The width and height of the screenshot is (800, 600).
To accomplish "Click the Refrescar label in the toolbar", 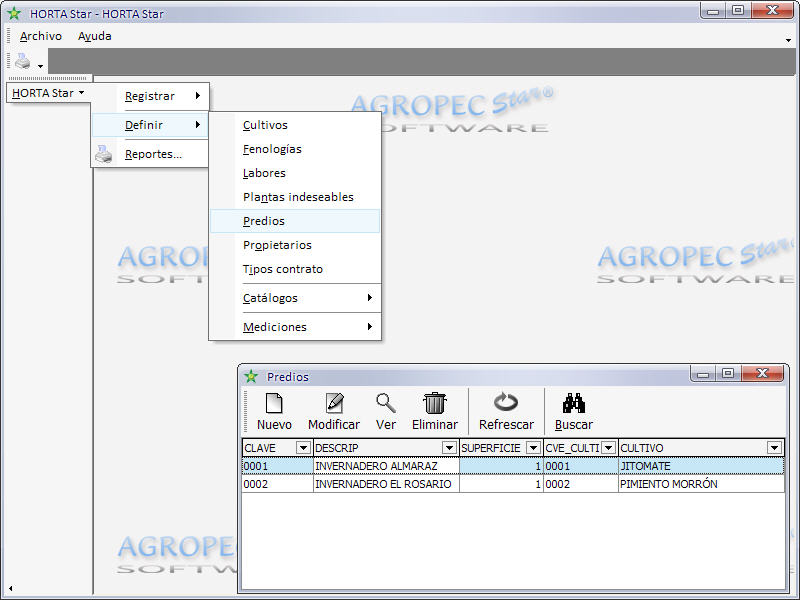I will (x=506, y=424).
